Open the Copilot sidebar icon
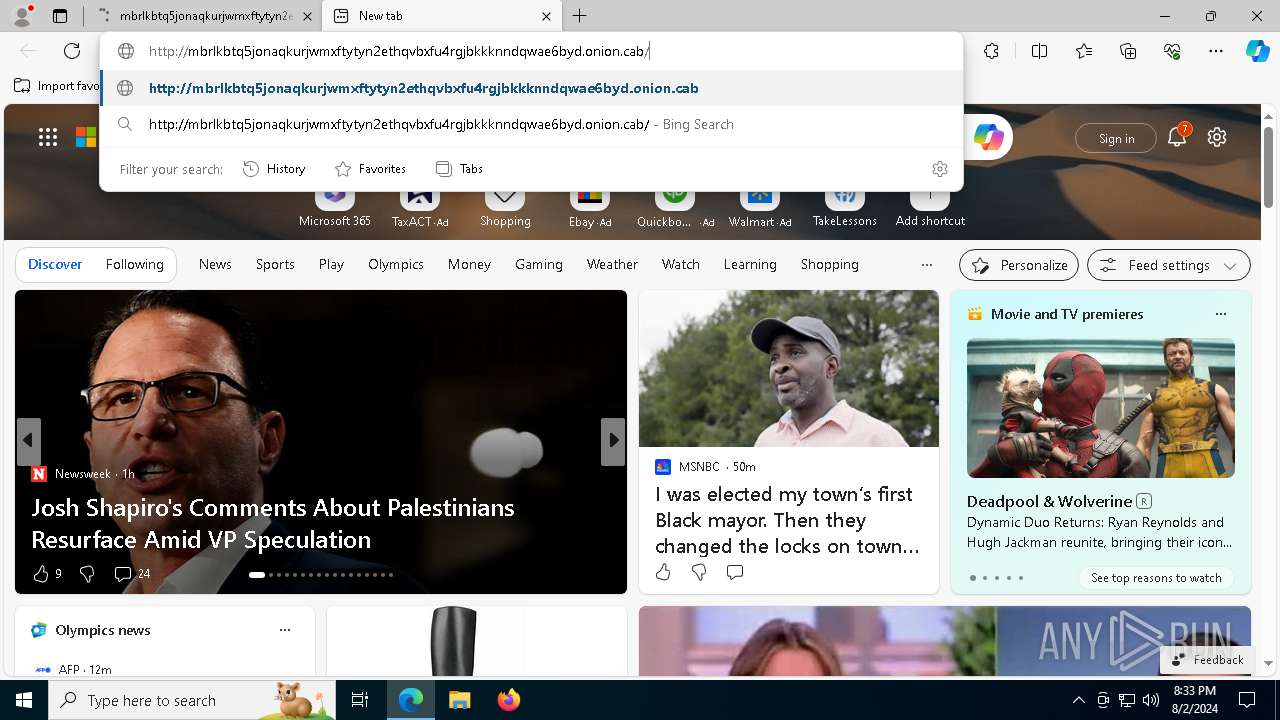The image size is (1280, 720). point(1257,51)
